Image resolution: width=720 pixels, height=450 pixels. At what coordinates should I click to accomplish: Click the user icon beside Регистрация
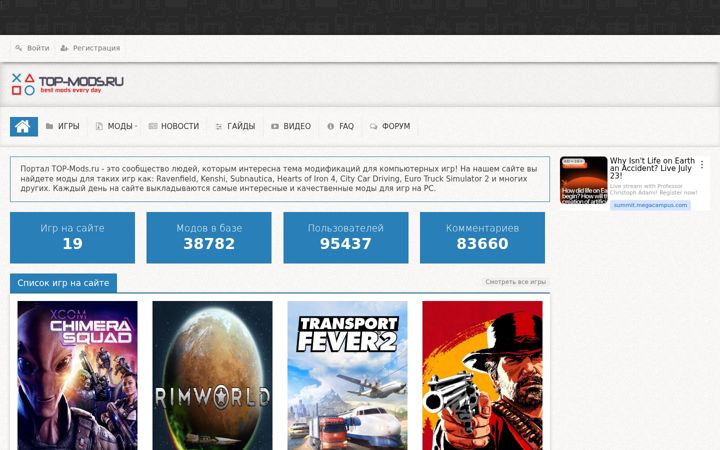pyautogui.click(x=64, y=48)
